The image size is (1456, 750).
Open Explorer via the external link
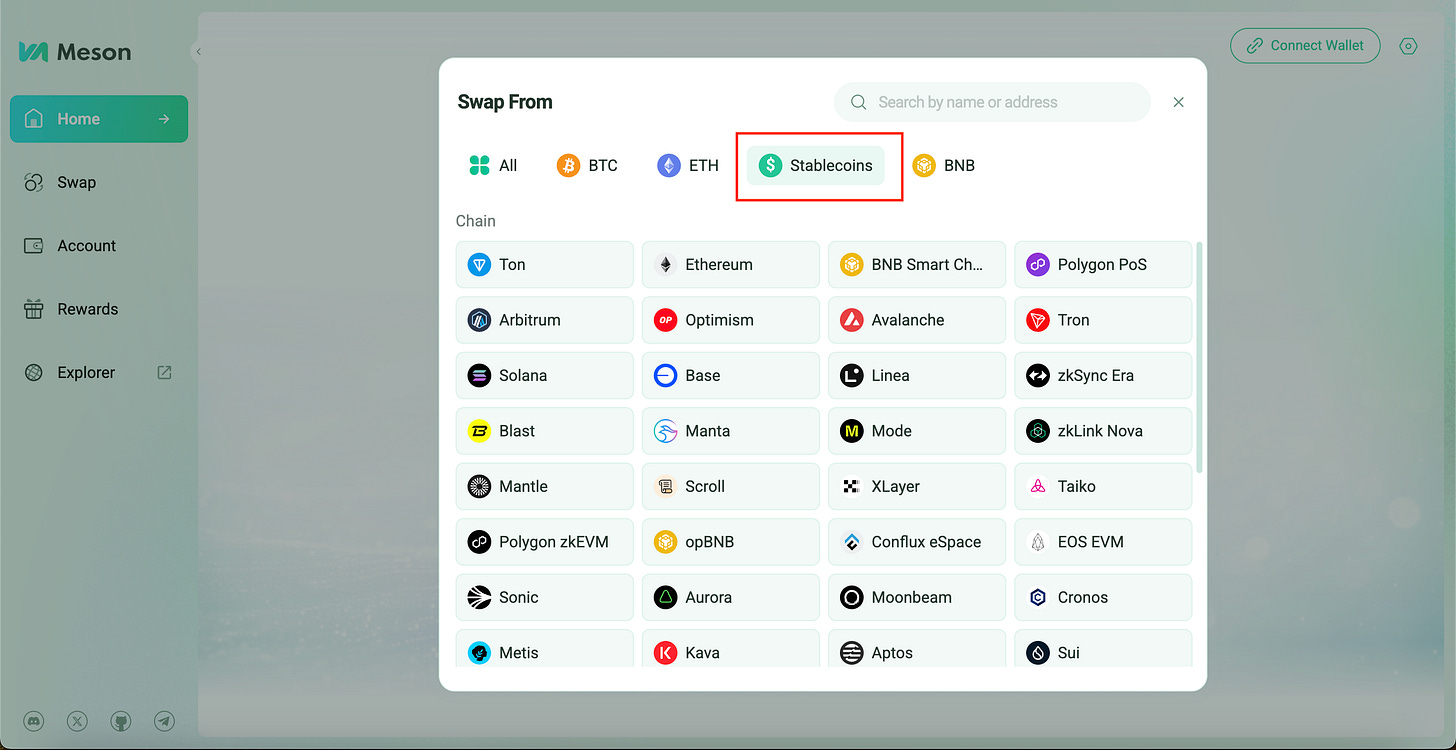[x=163, y=372]
